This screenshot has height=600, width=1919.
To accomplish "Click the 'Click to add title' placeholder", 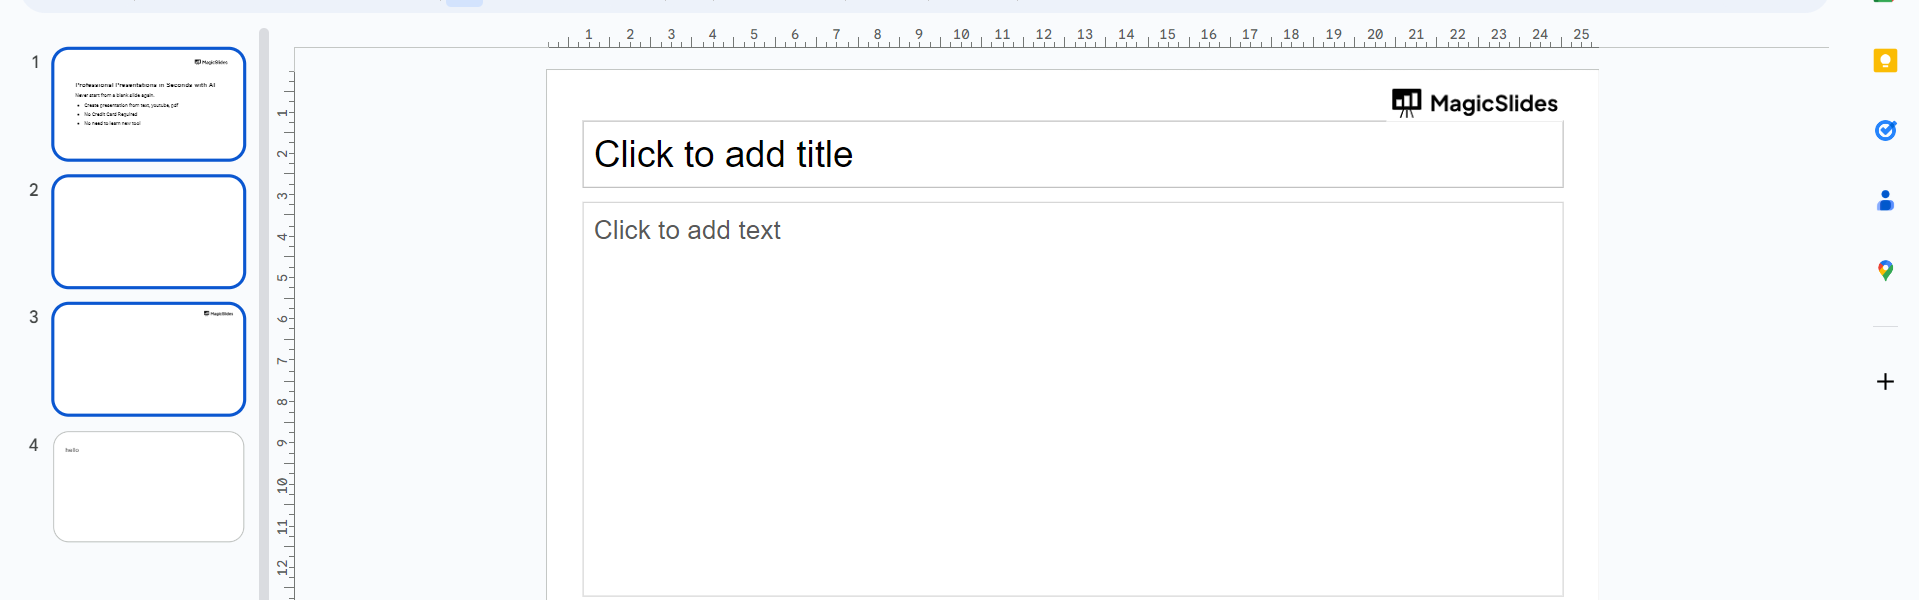I will point(1073,155).
